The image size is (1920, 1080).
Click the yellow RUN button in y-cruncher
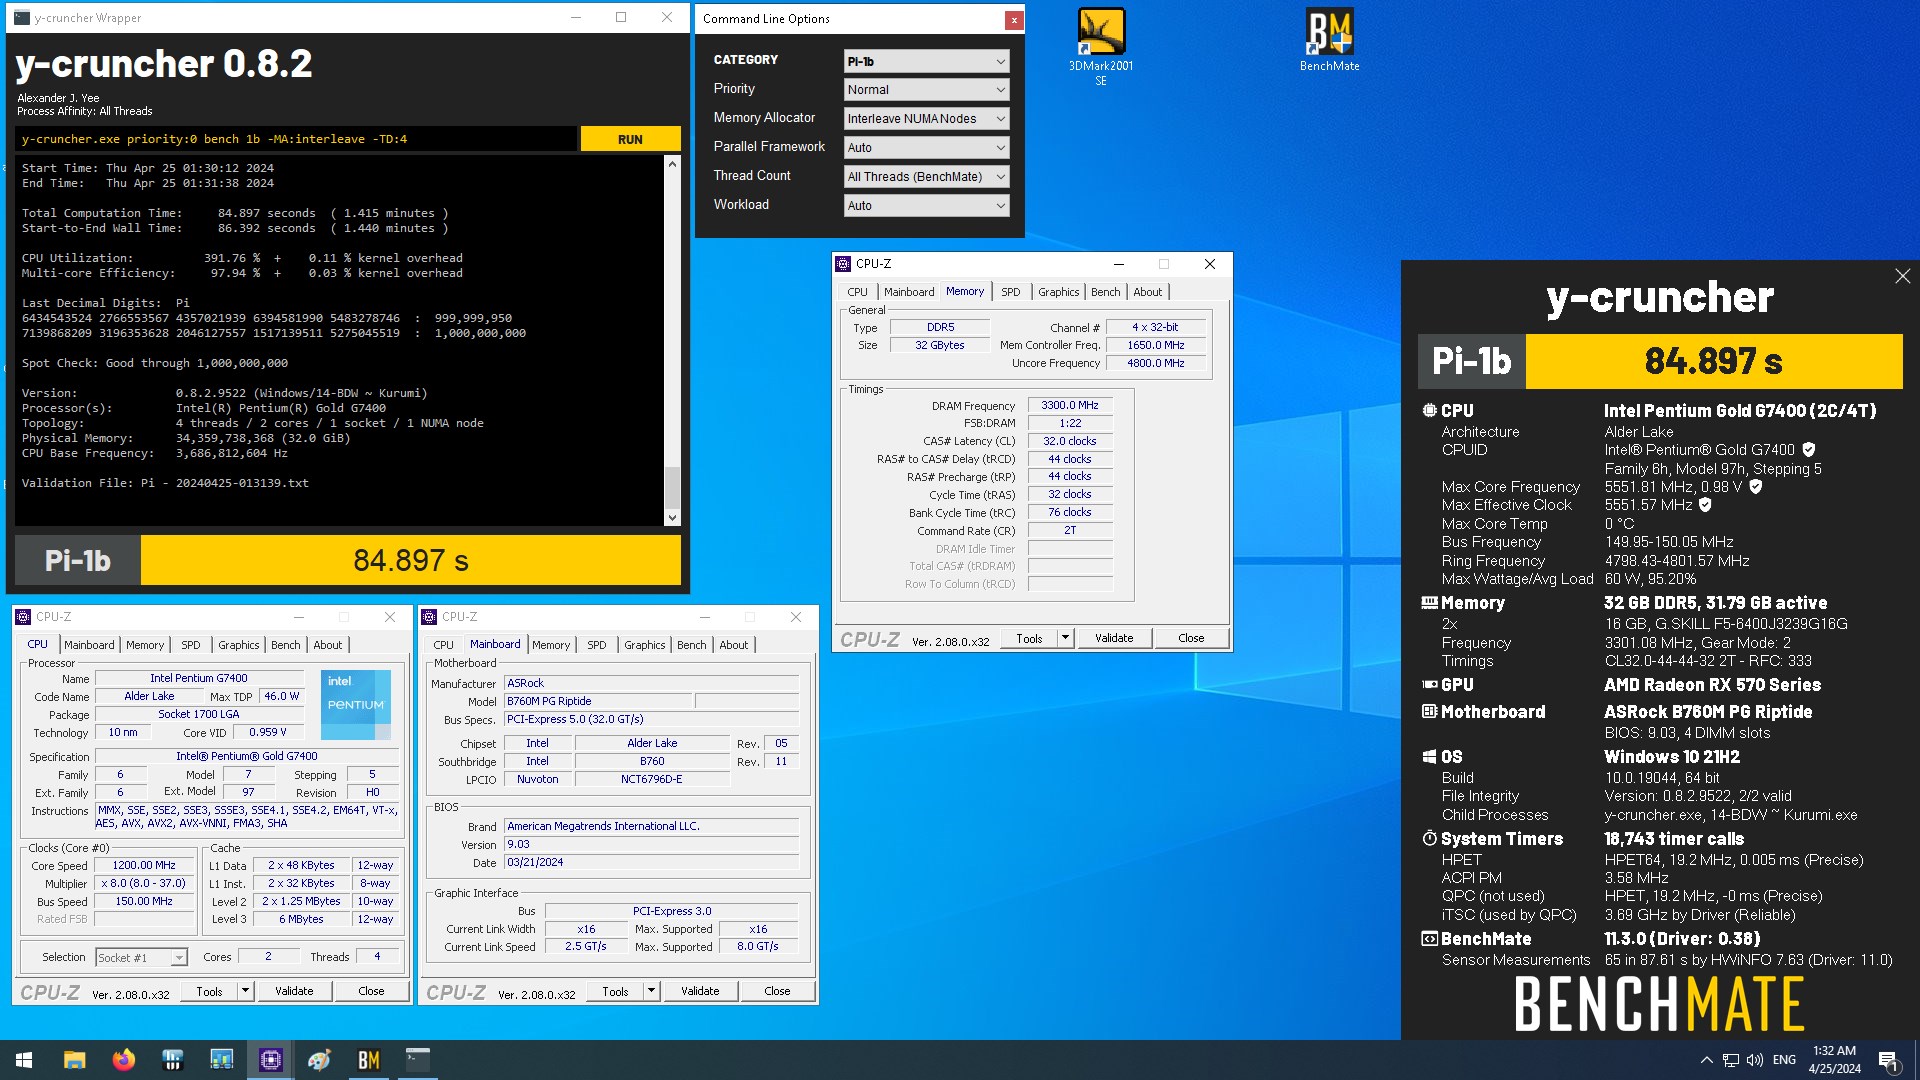pos(630,139)
